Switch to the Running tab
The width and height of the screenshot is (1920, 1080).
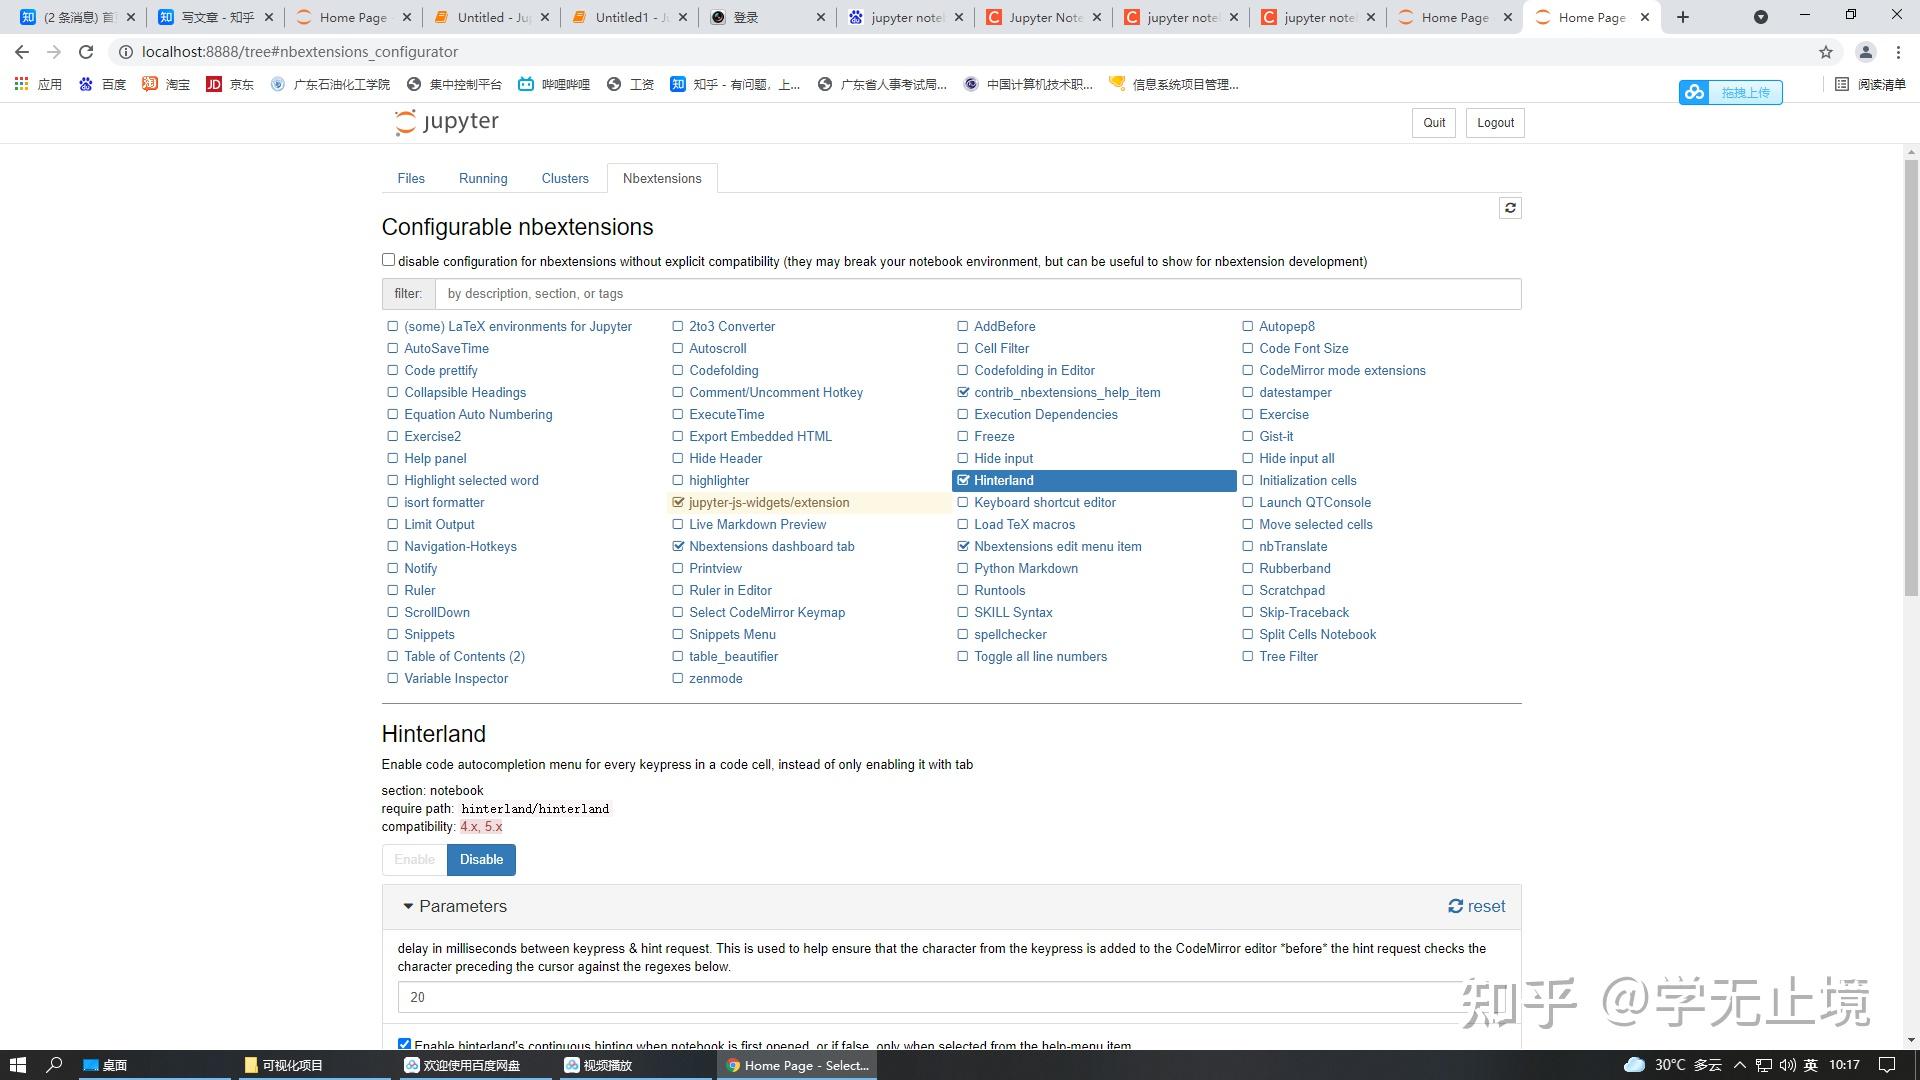[x=483, y=178]
